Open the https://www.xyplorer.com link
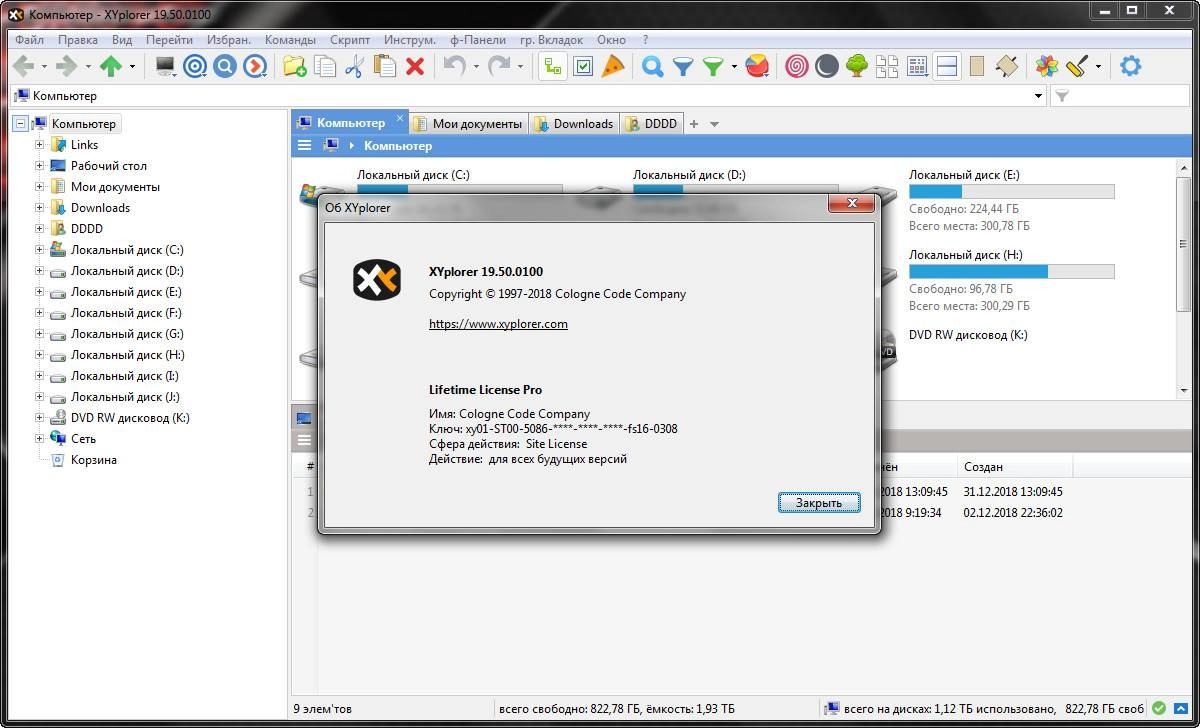1200x728 pixels. click(498, 324)
